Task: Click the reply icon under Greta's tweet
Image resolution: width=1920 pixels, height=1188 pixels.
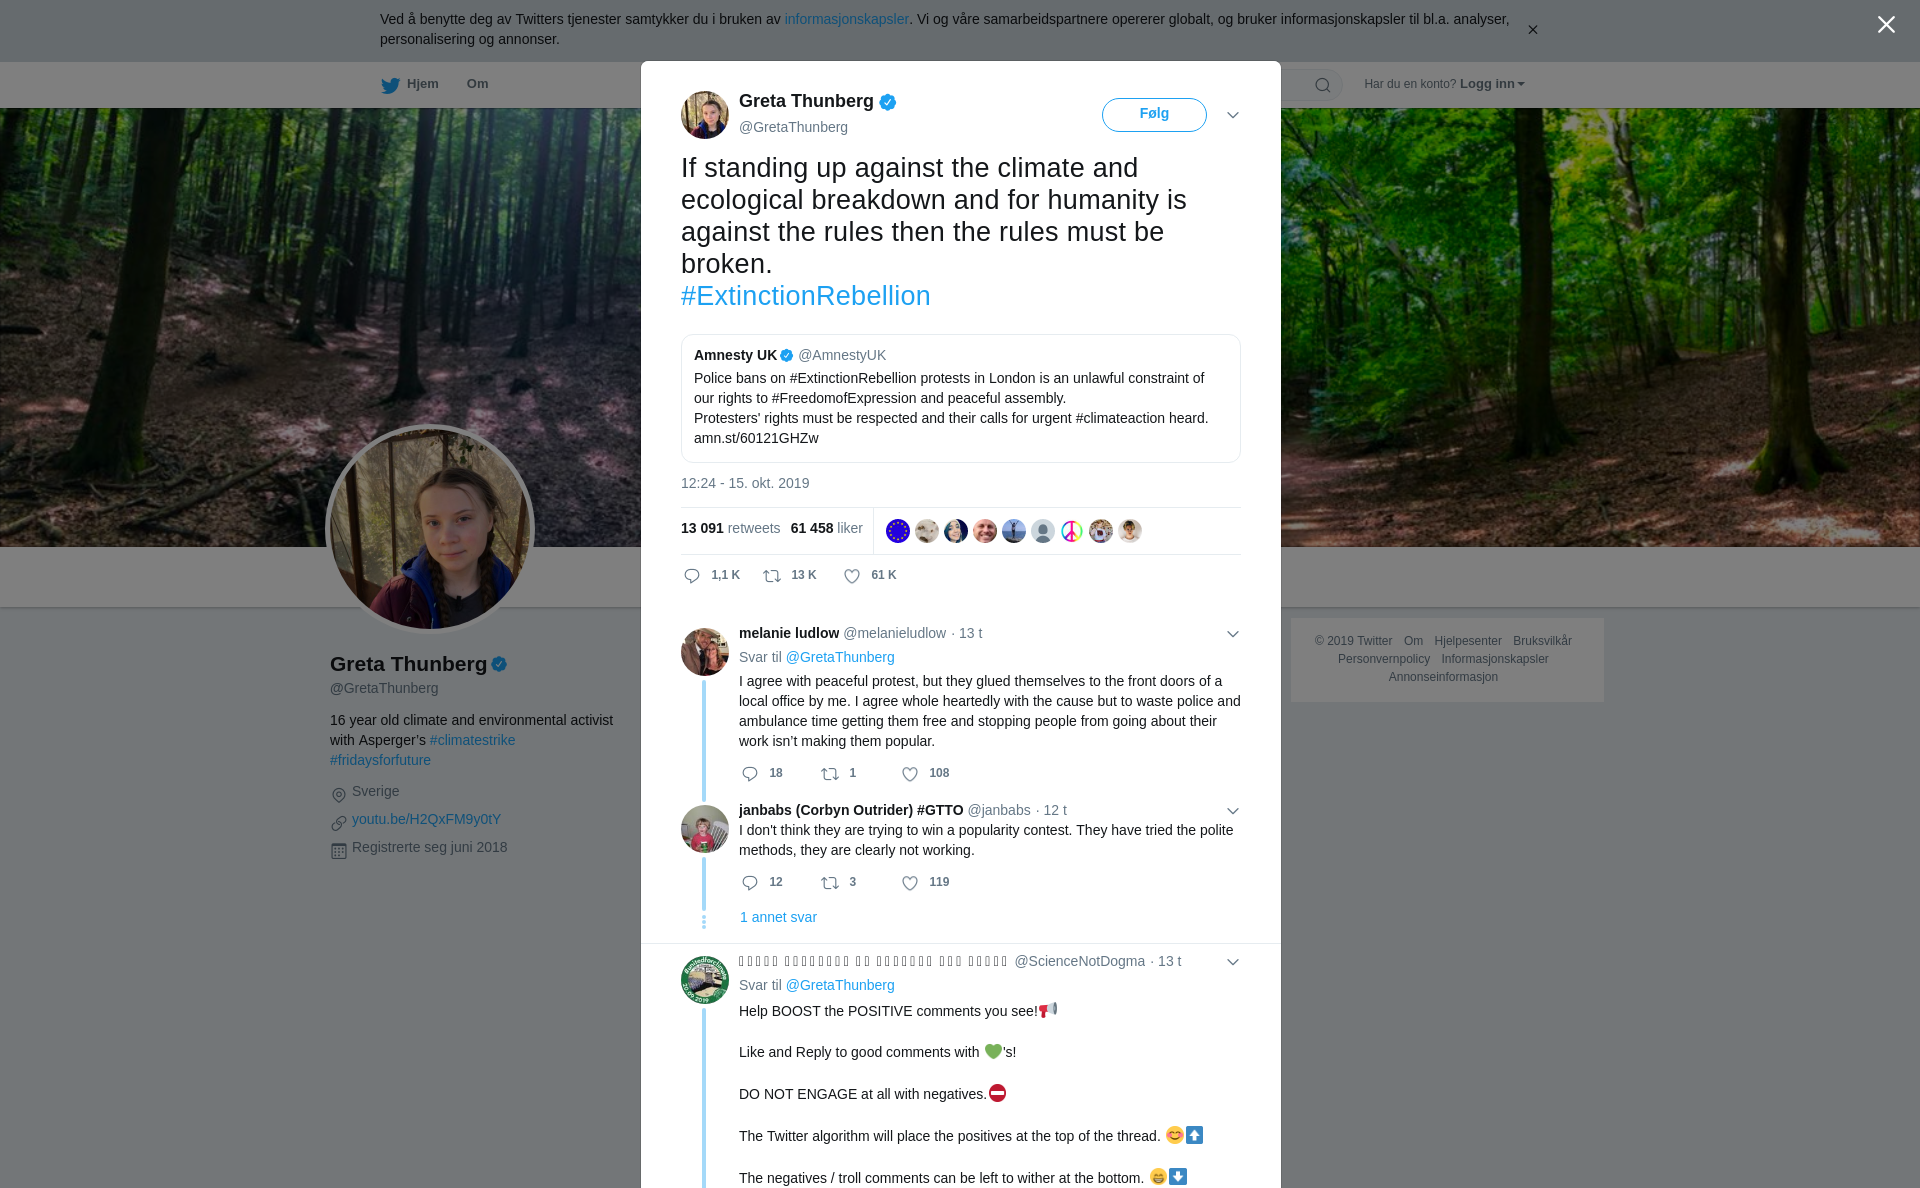Action: tap(692, 576)
